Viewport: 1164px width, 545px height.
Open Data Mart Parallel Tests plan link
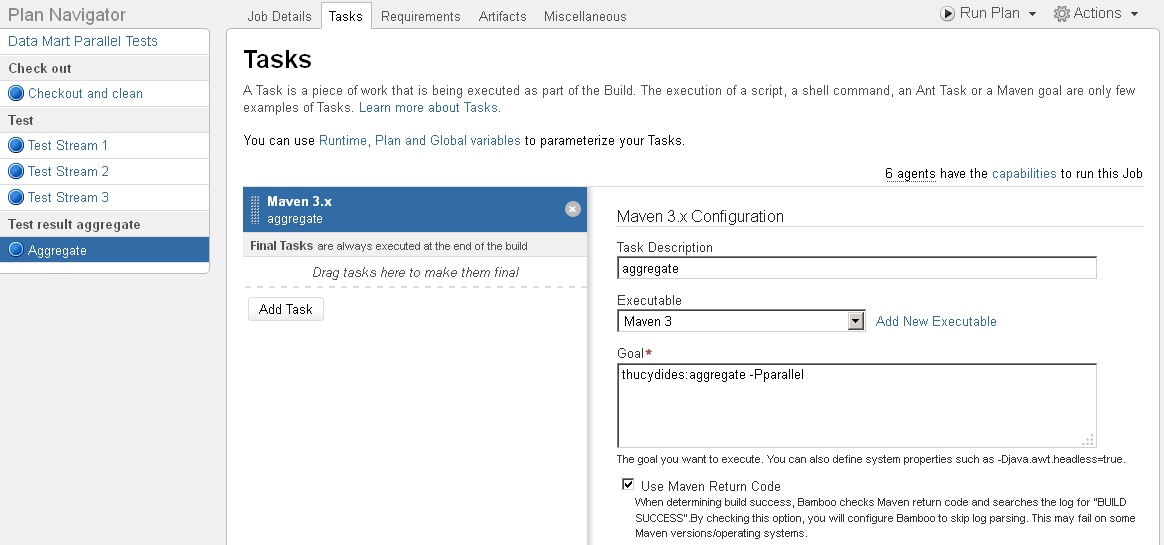82,42
